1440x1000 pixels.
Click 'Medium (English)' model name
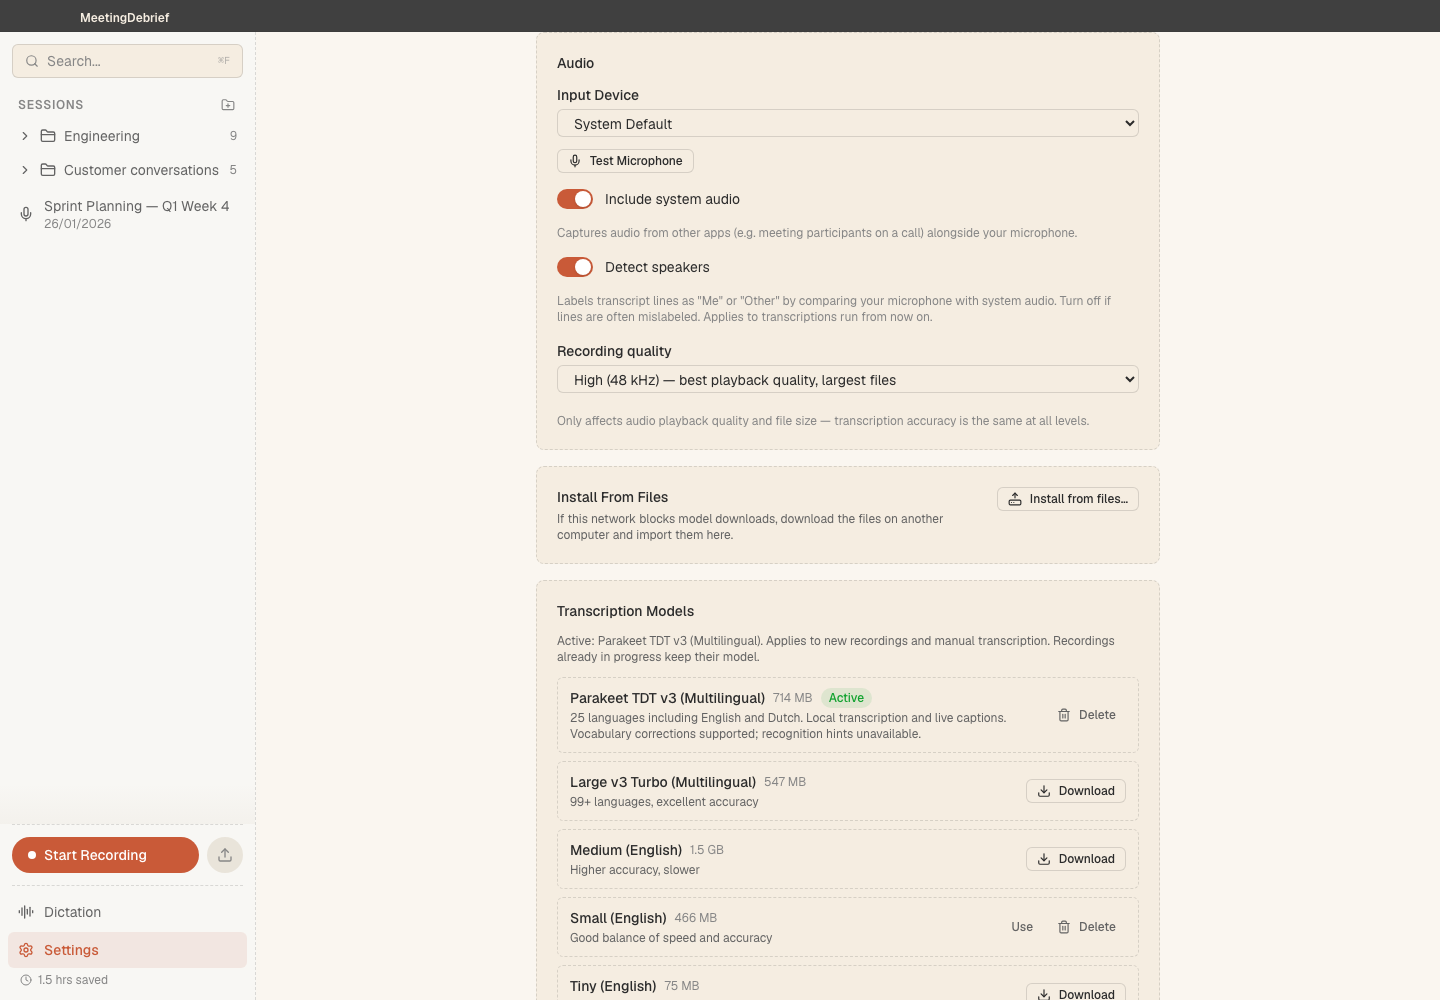[626, 850]
